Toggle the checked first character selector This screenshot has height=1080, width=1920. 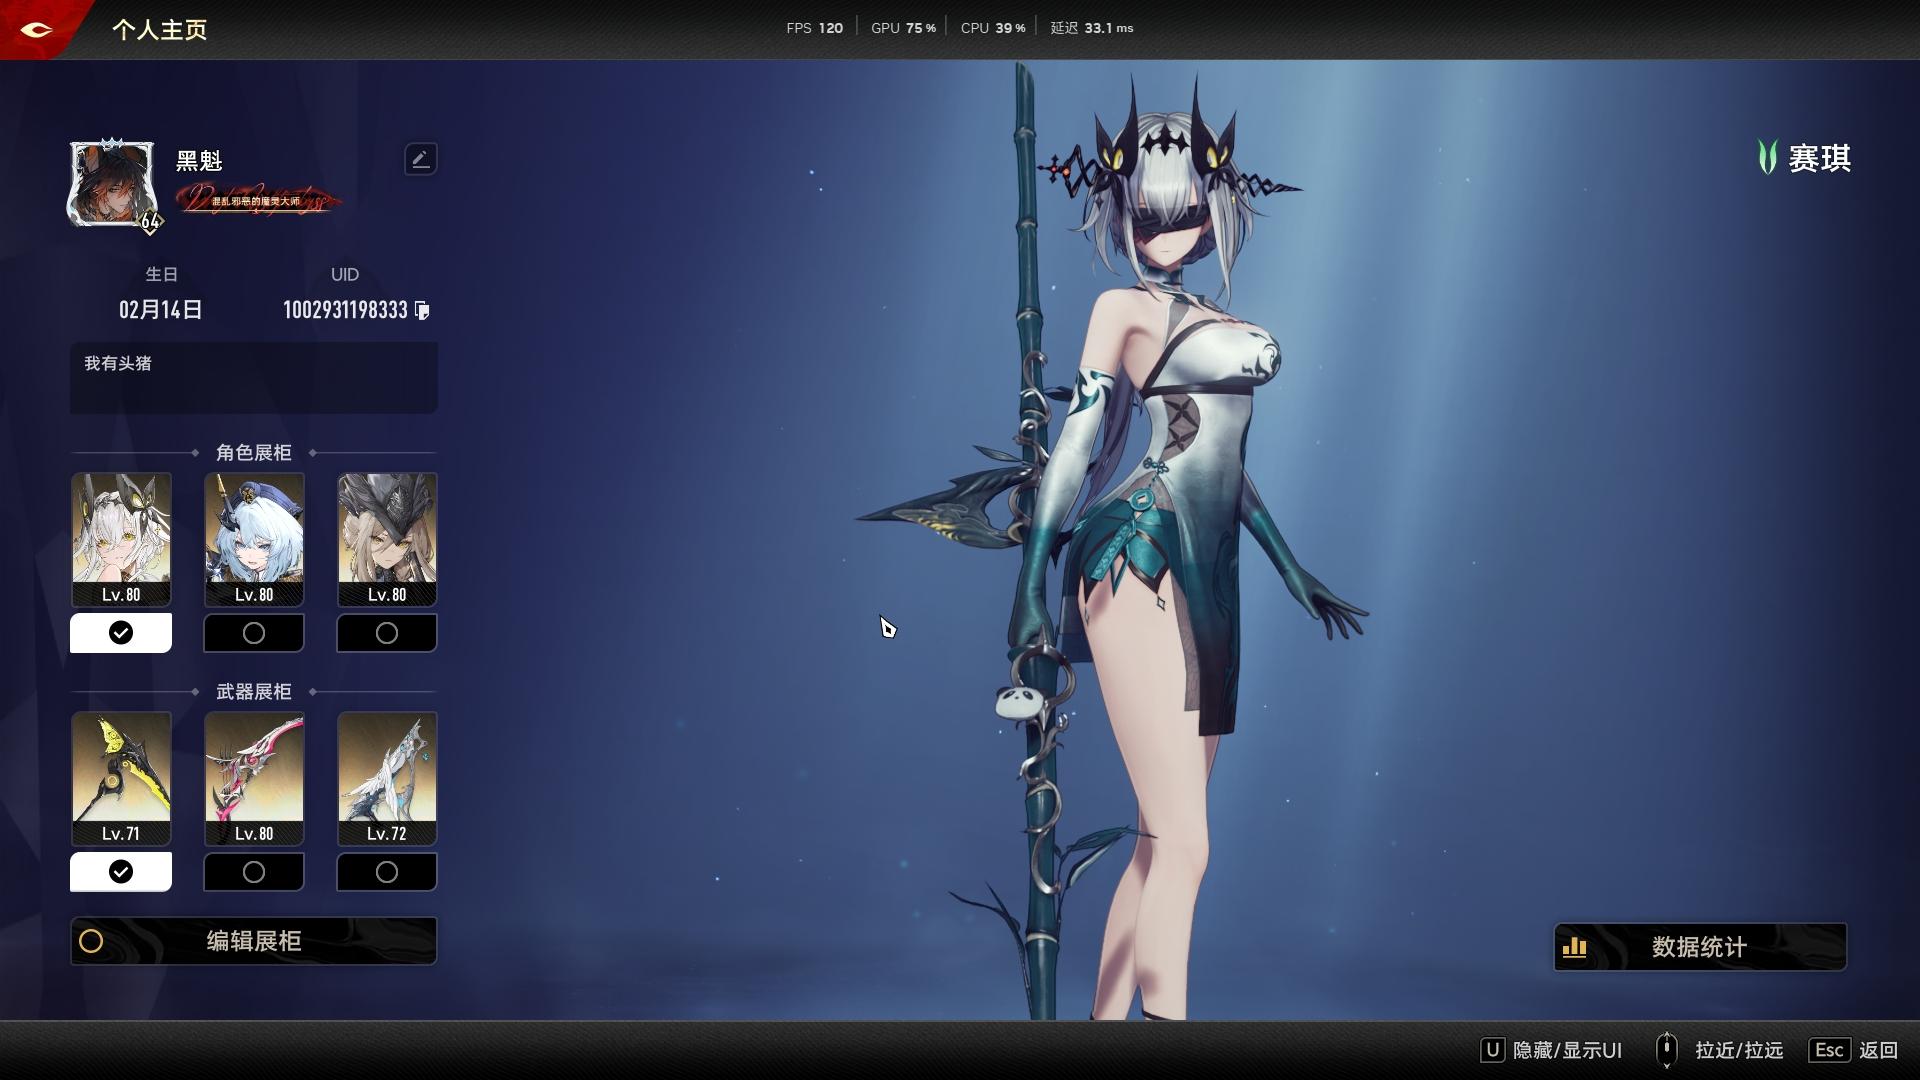pos(121,633)
